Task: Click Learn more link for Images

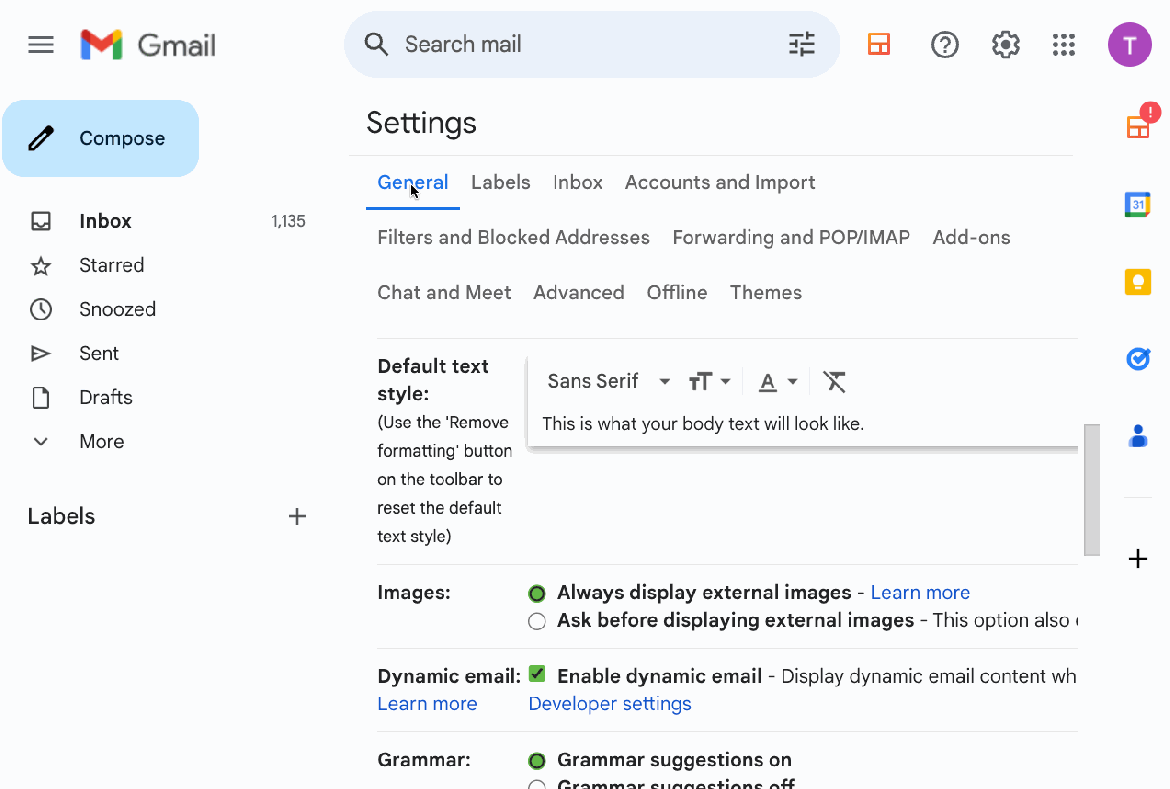Action: [920, 593]
